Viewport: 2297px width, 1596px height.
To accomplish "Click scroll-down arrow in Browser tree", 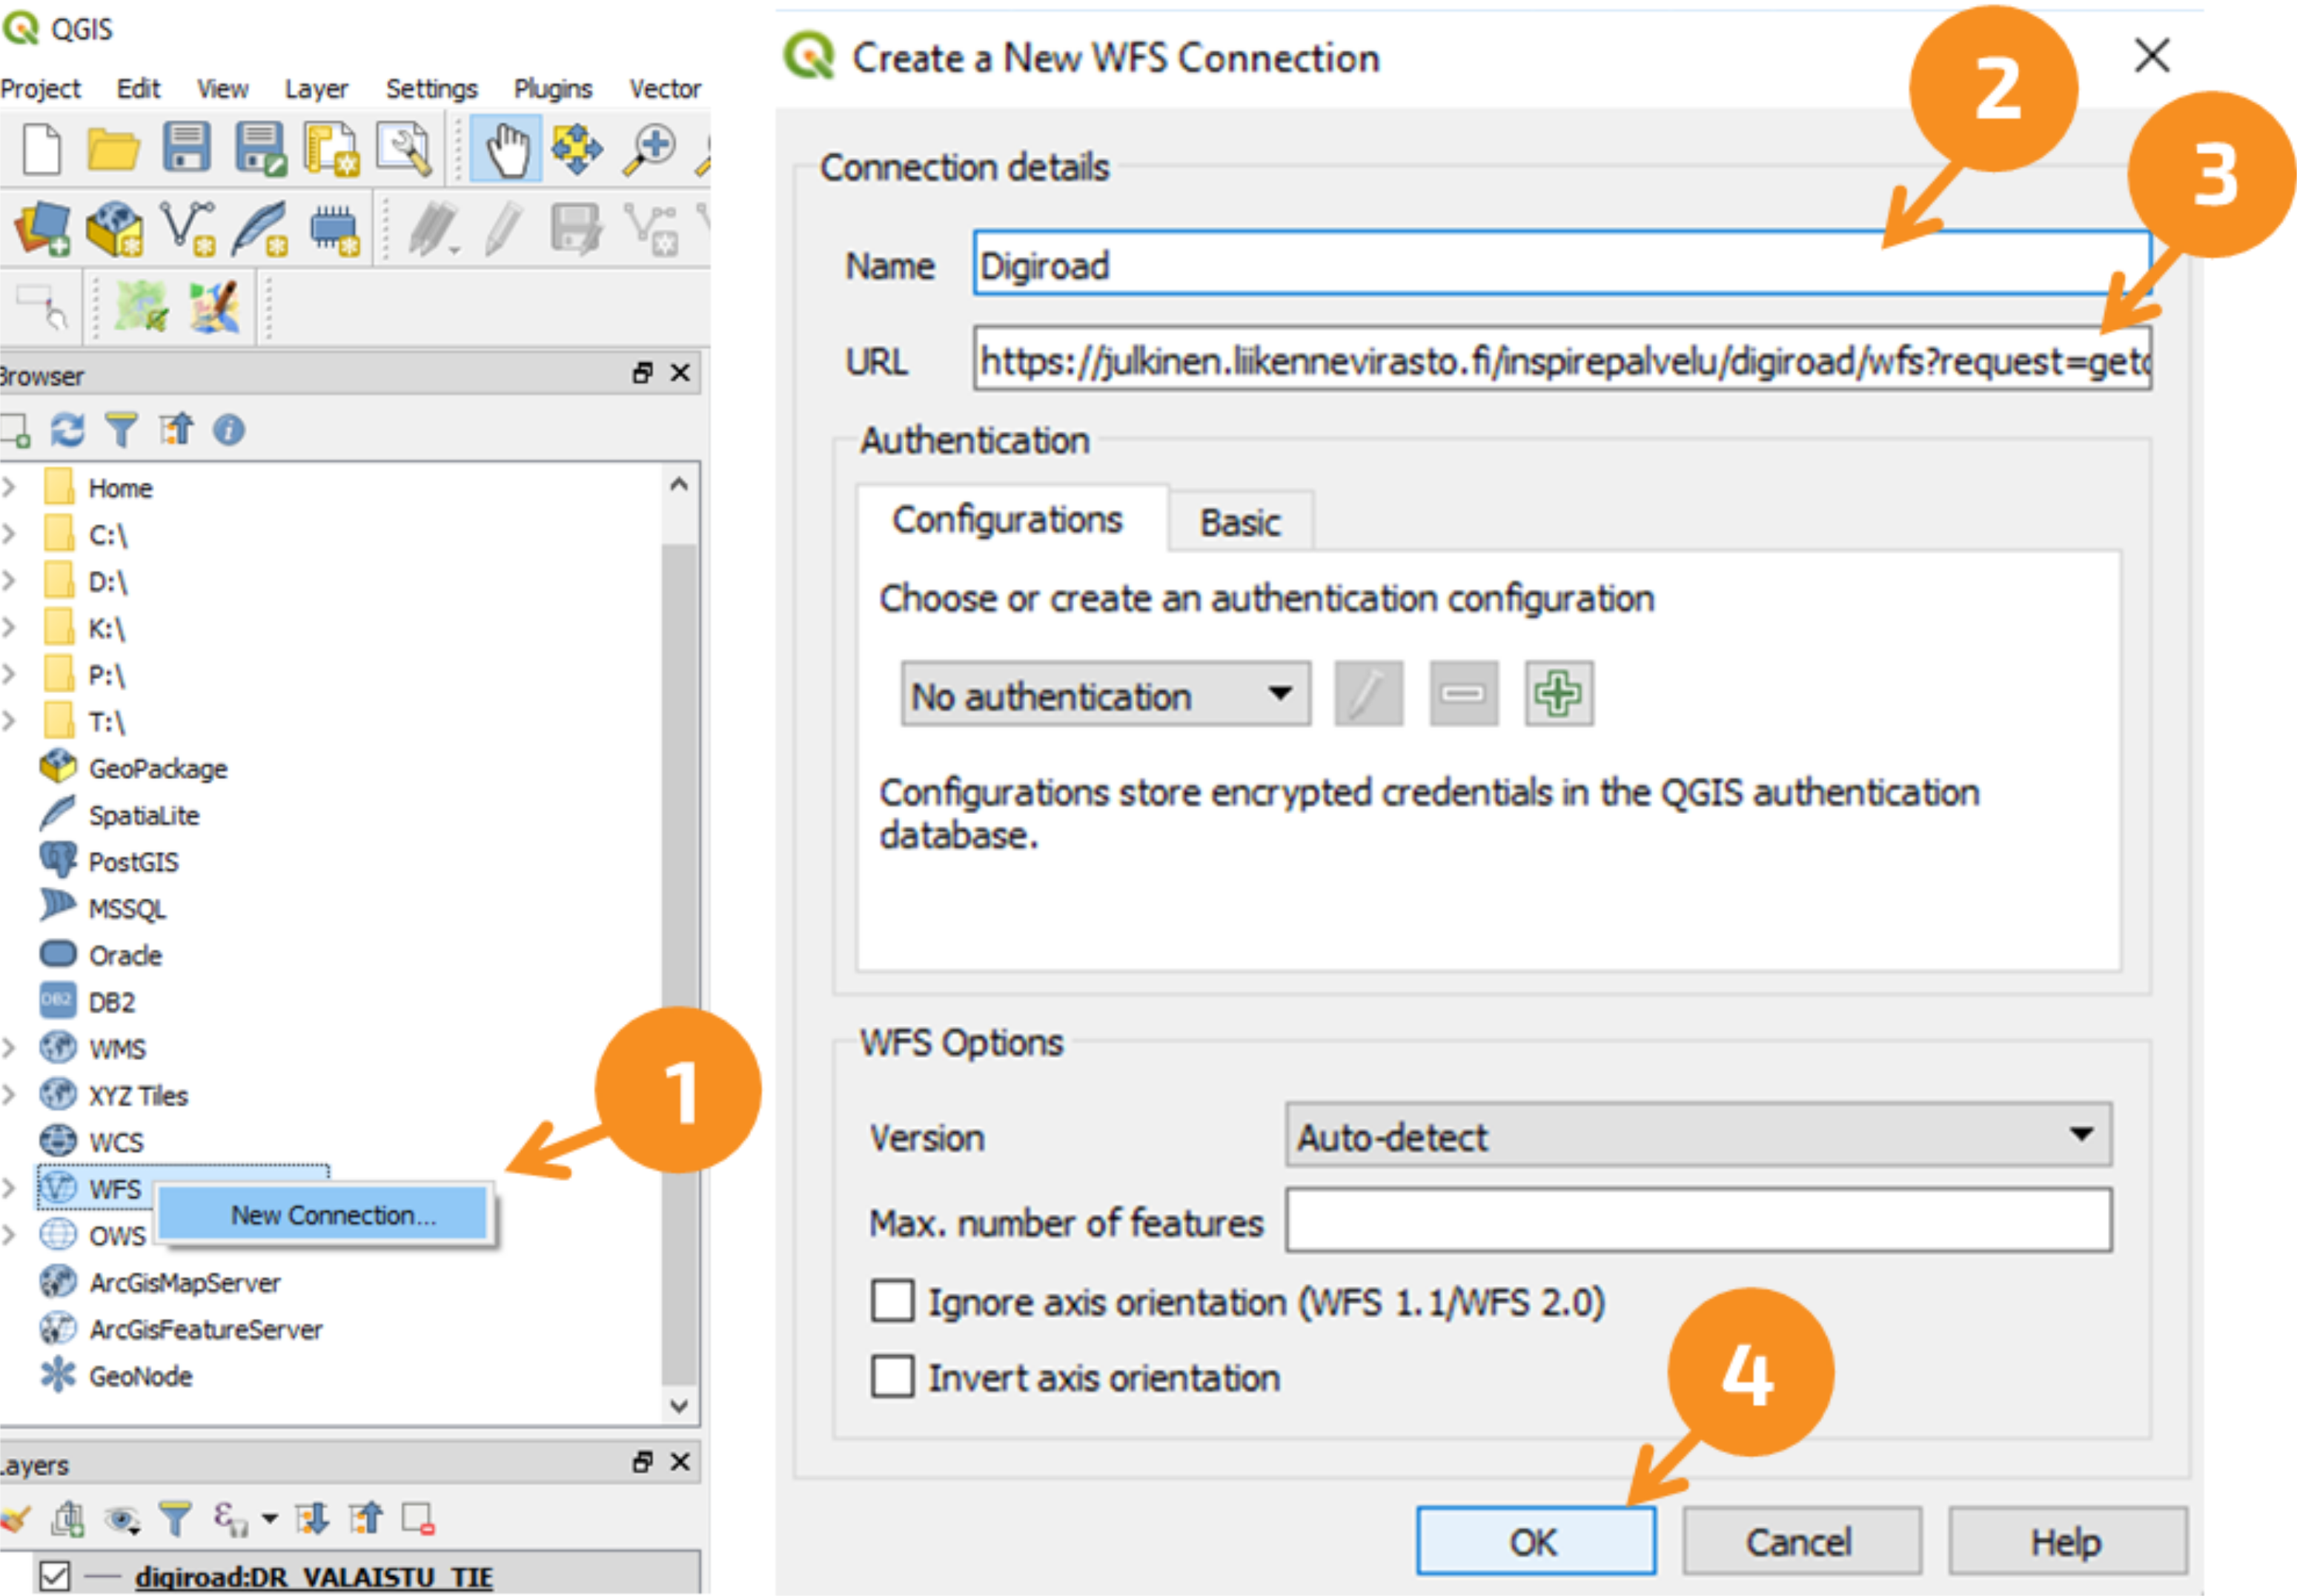I will (x=679, y=1405).
